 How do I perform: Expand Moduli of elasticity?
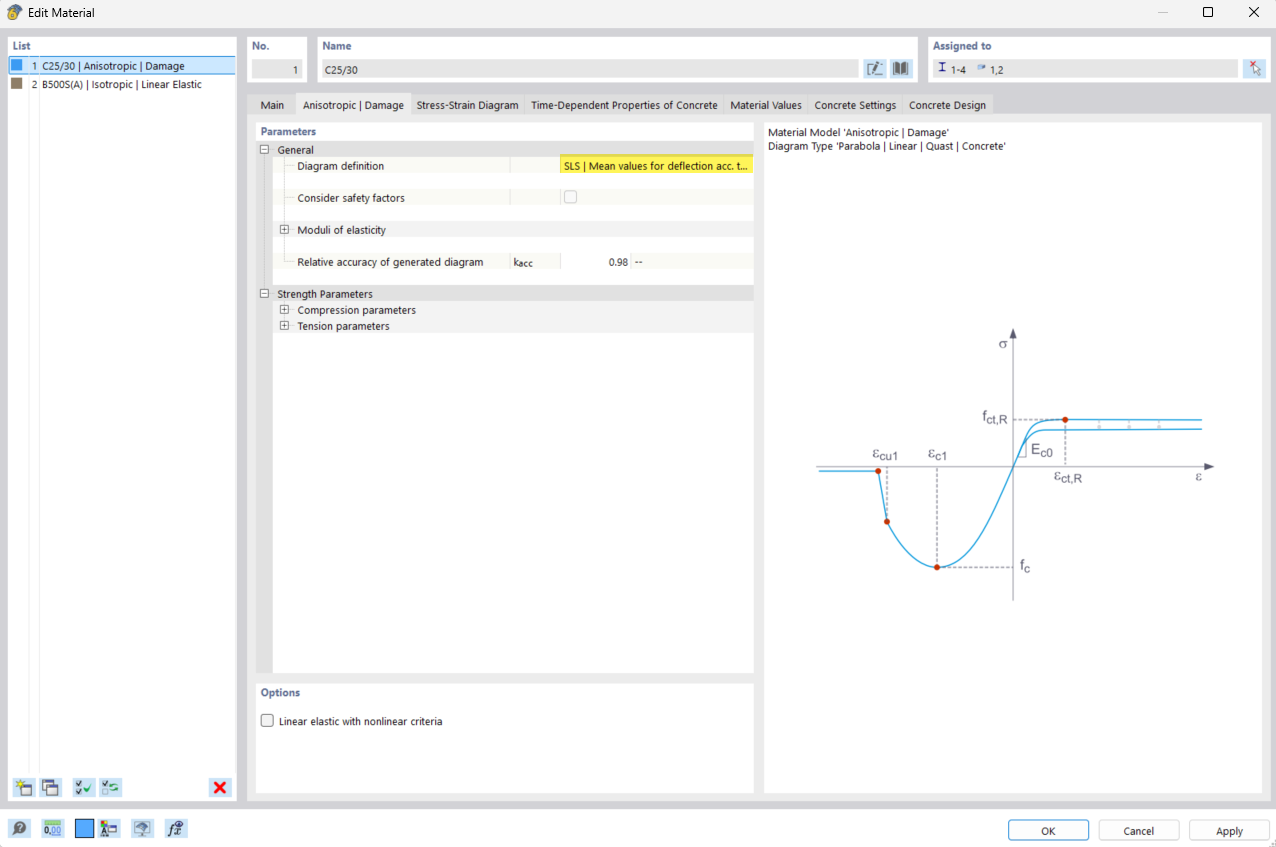[284, 229]
